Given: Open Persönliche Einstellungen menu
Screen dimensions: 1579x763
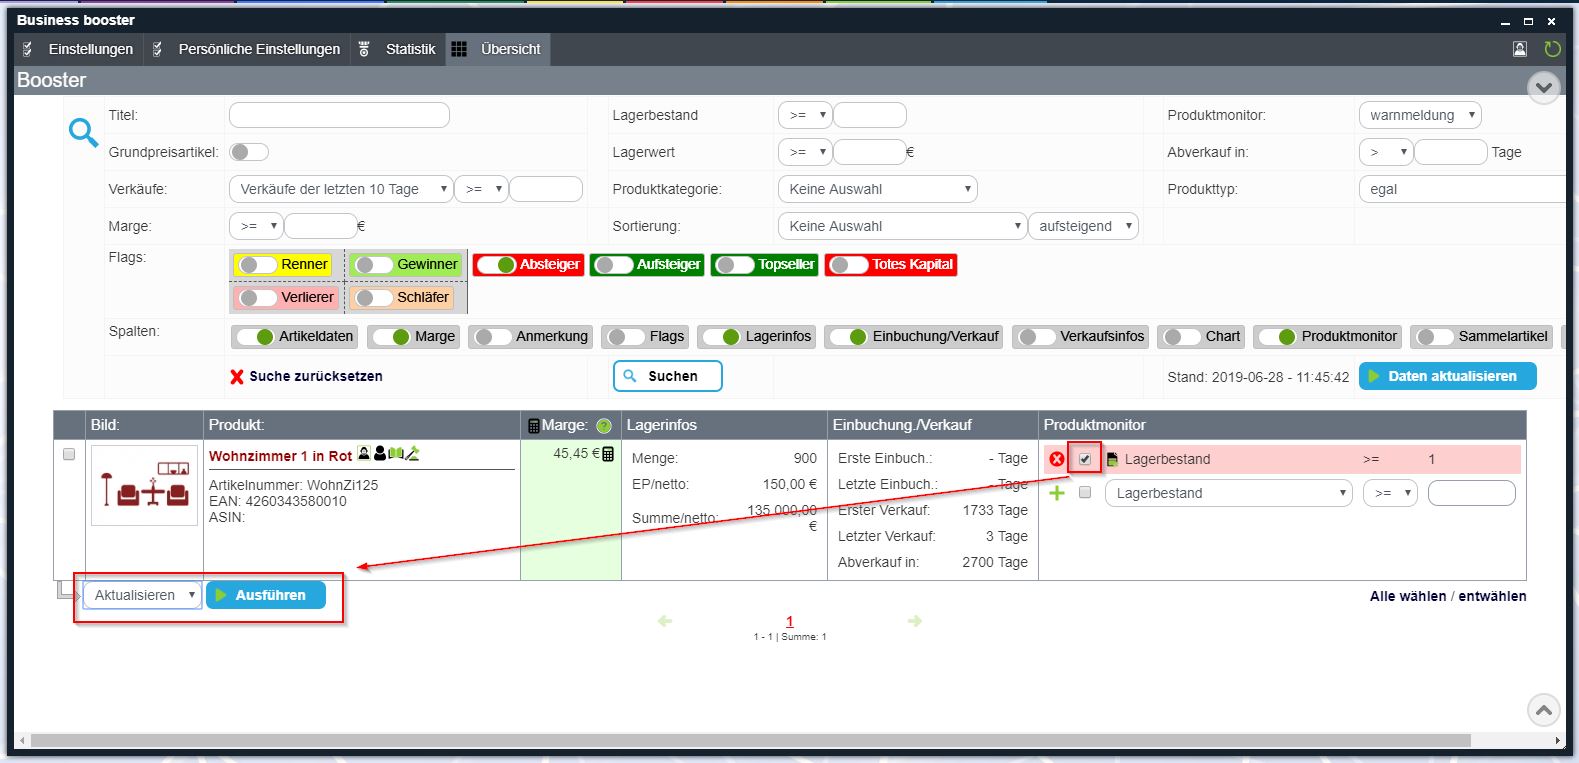Looking at the screenshot, I should coord(258,49).
